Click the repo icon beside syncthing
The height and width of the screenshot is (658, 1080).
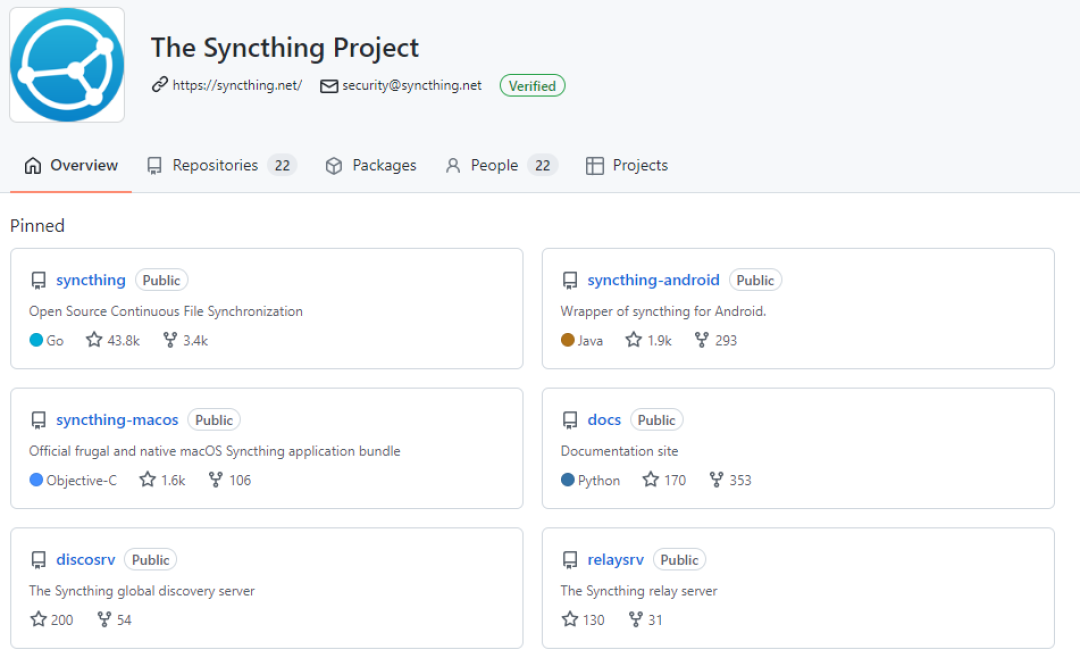click(x=39, y=280)
